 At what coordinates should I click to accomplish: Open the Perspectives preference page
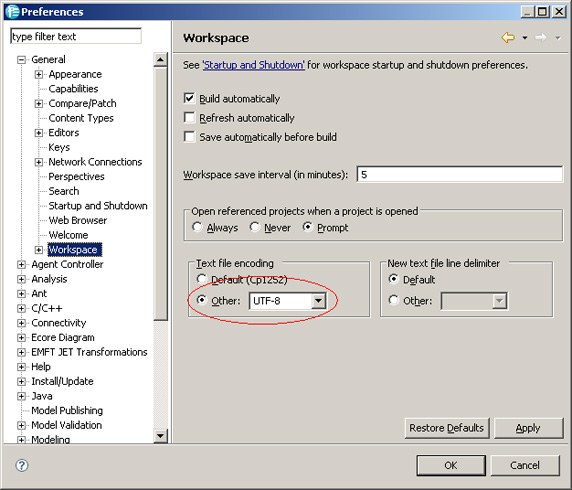76,176
